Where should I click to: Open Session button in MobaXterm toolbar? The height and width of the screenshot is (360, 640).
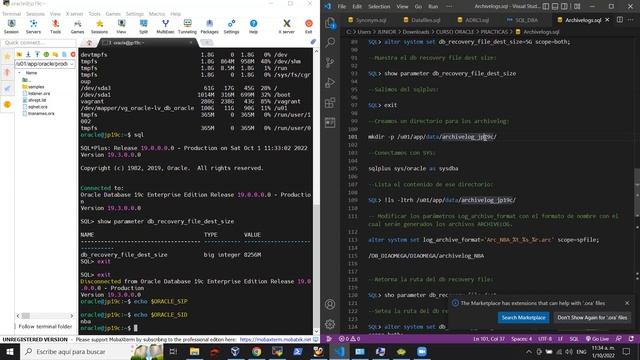tap(11, 27)
